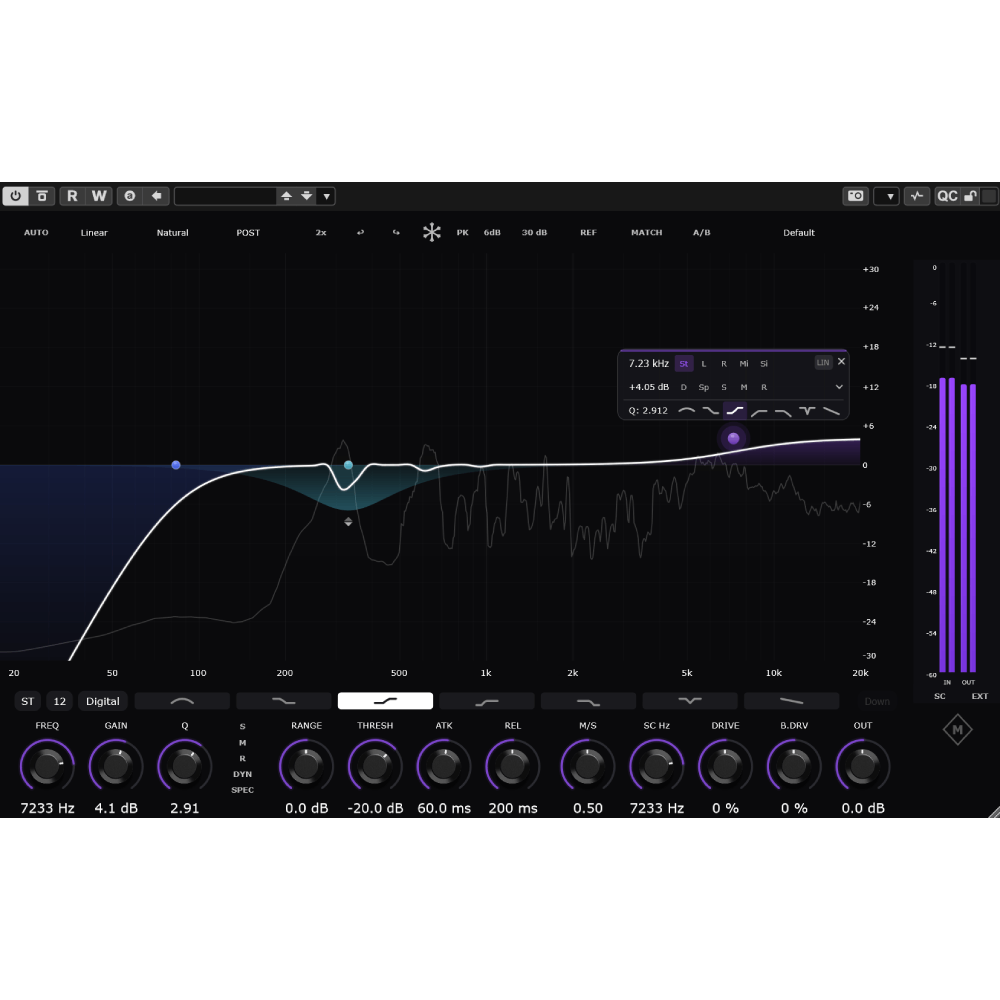This screenshot has width=1000, height=1000.
Task: Select the Mi channel mode in band popup
Action: (x=744, y=364)
